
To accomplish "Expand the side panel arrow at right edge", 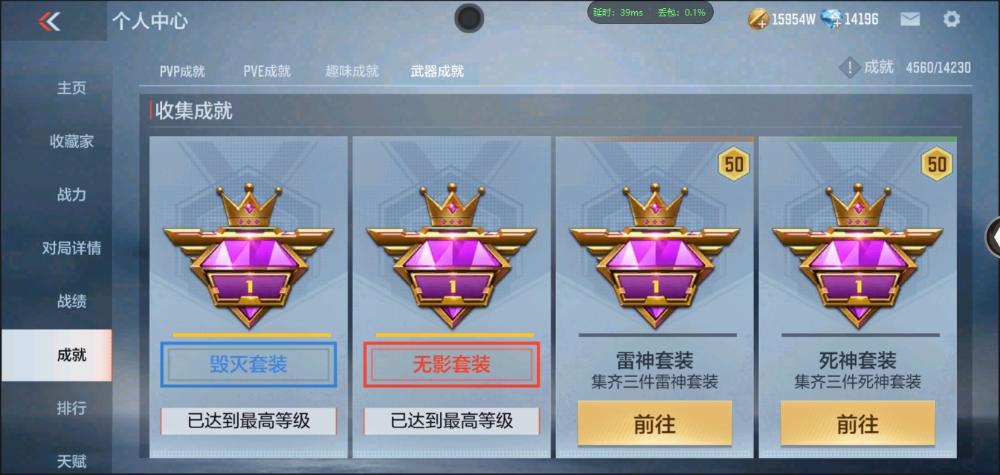I will tap(994, 237).
